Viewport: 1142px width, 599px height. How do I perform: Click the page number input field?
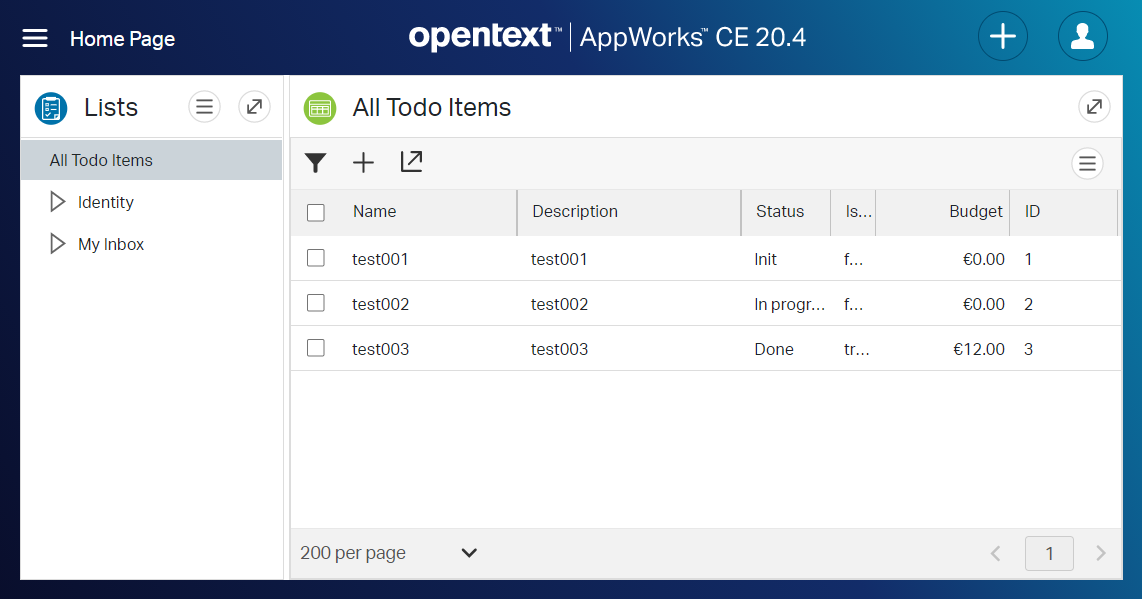pos(1049,554)
